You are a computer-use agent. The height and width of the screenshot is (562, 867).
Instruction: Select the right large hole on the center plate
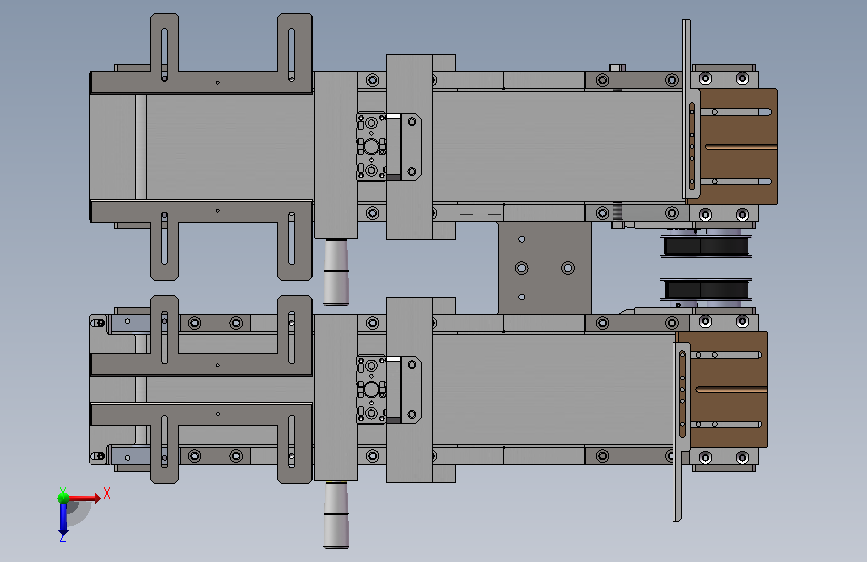568,268
